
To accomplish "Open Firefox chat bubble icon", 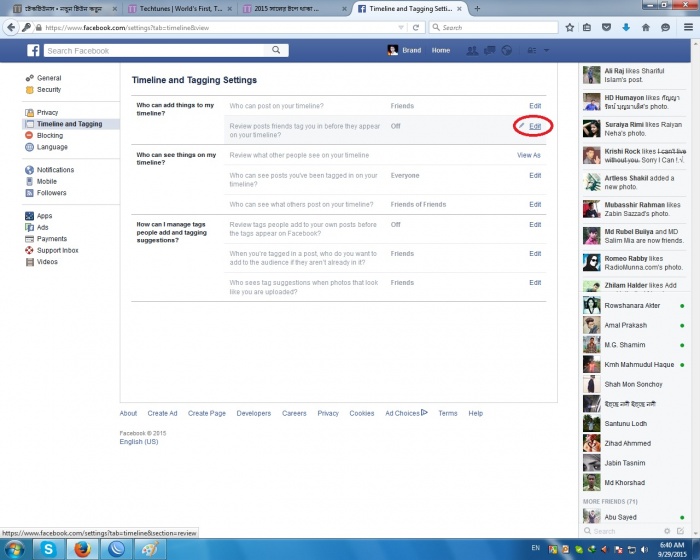I will click(665, 27).
